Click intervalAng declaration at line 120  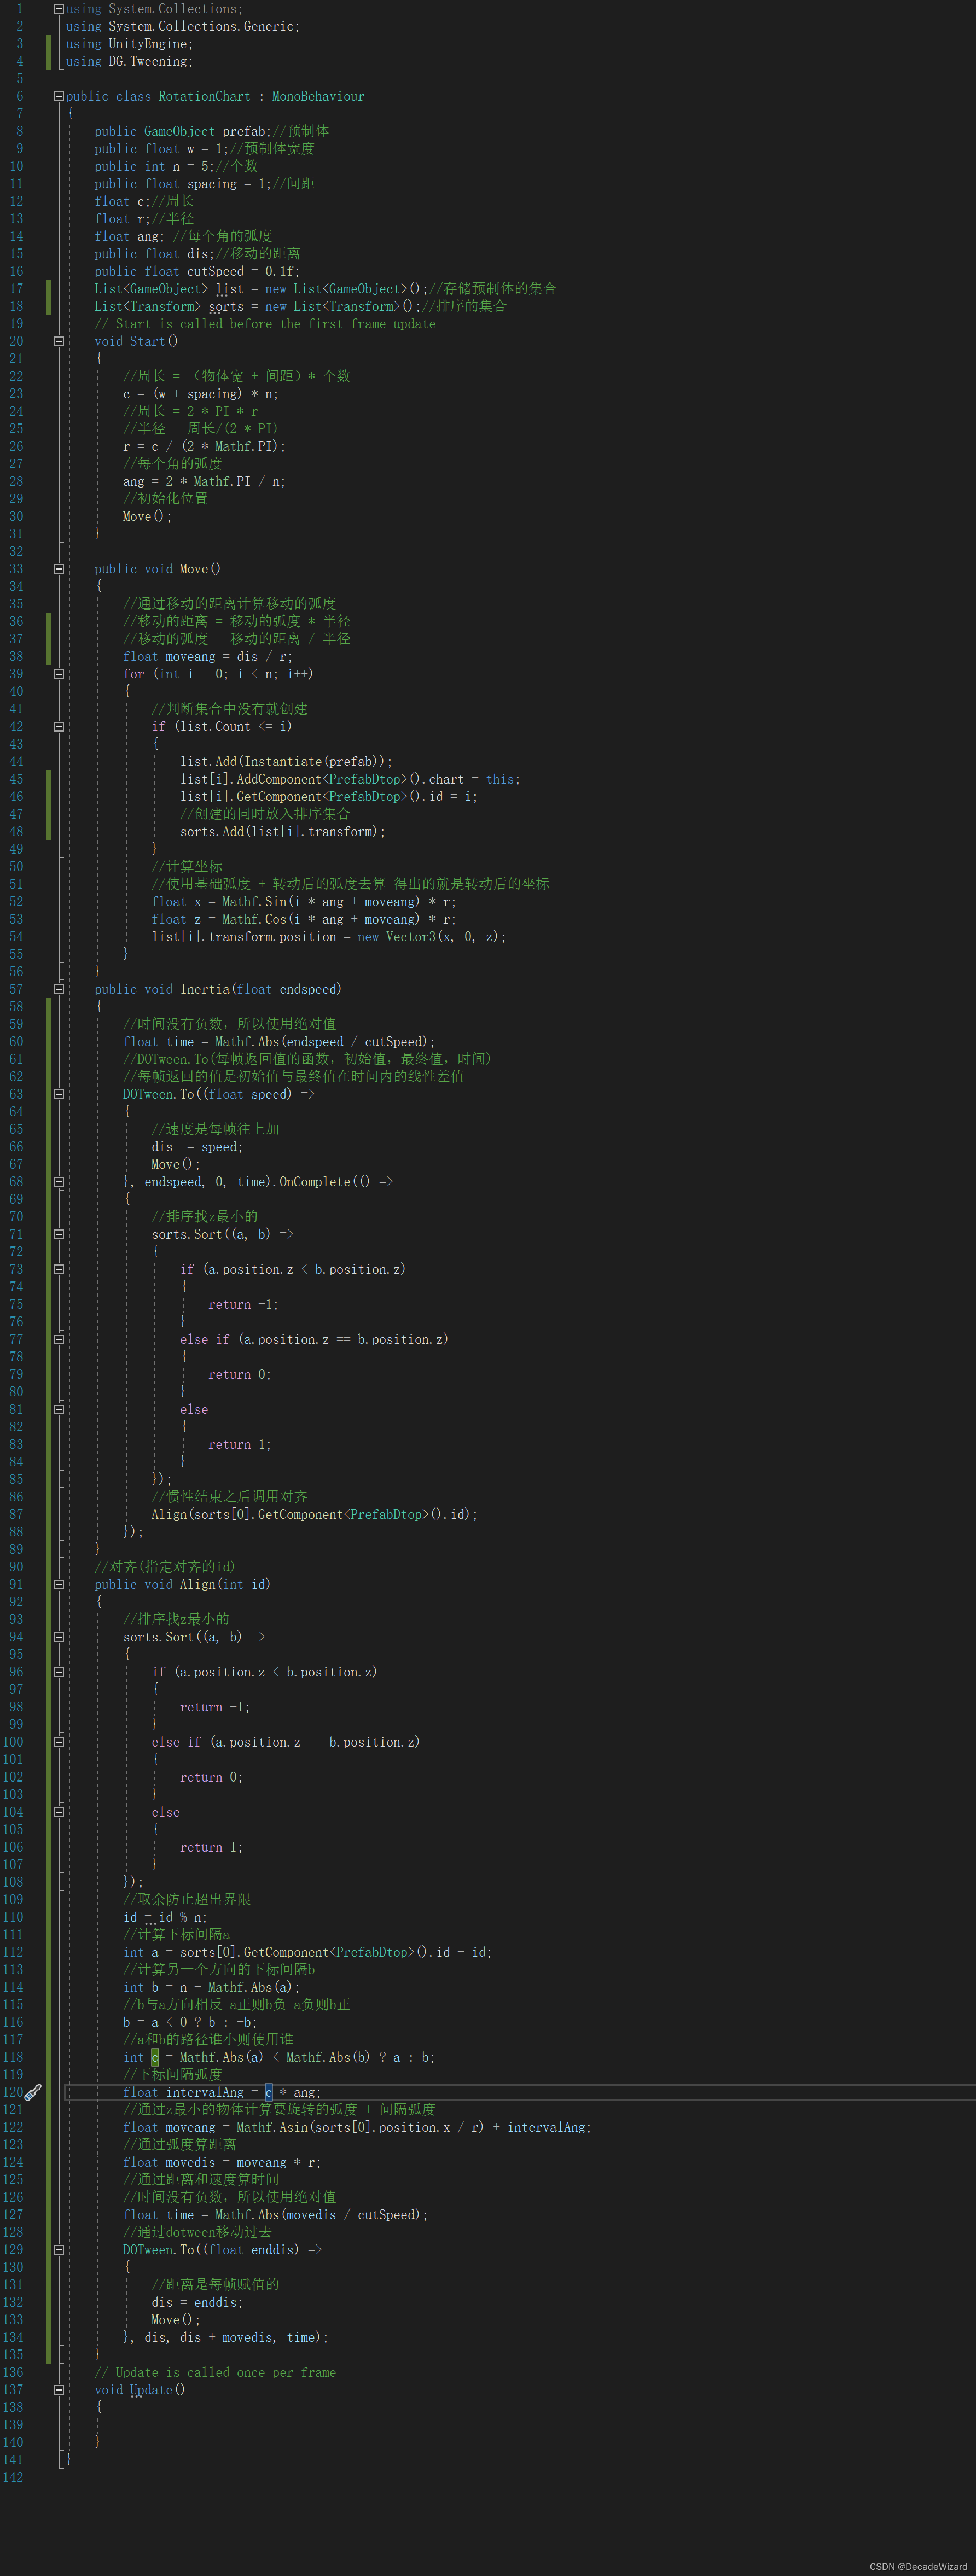[x=205, y=2092]
